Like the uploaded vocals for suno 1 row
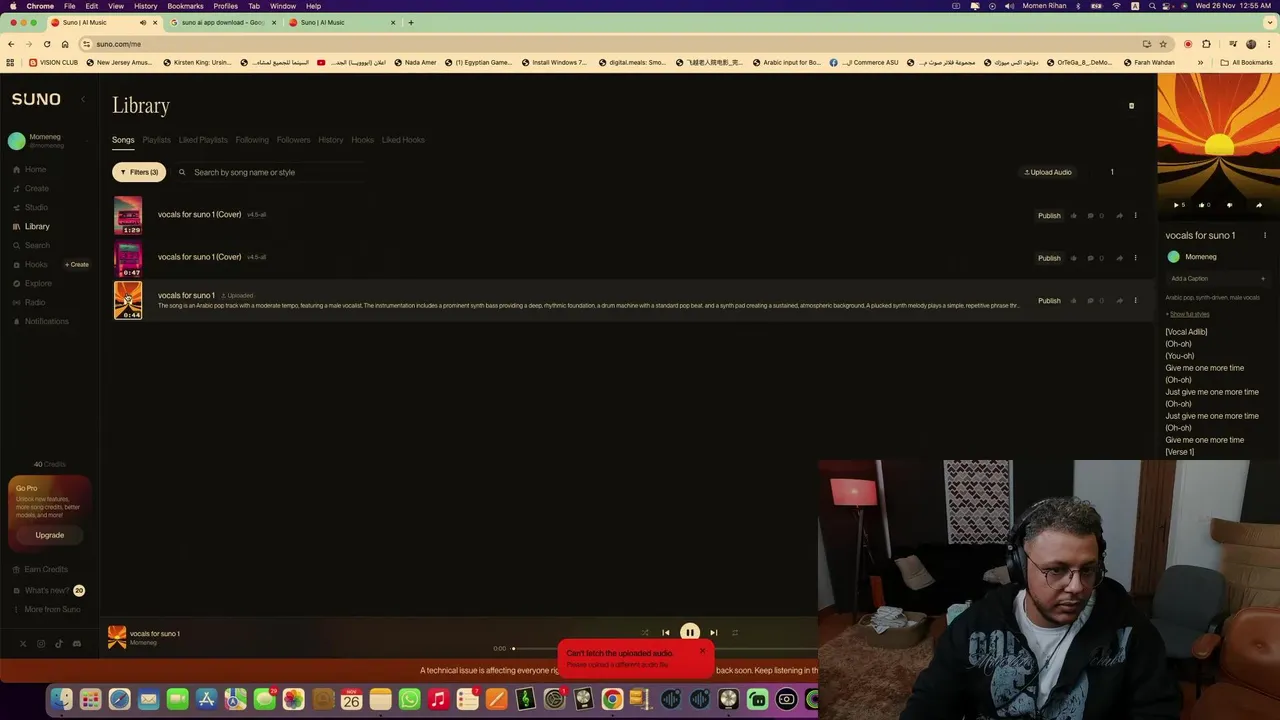The width and height of the screenshot is (1280, 720). click(x=1074, y=300)
